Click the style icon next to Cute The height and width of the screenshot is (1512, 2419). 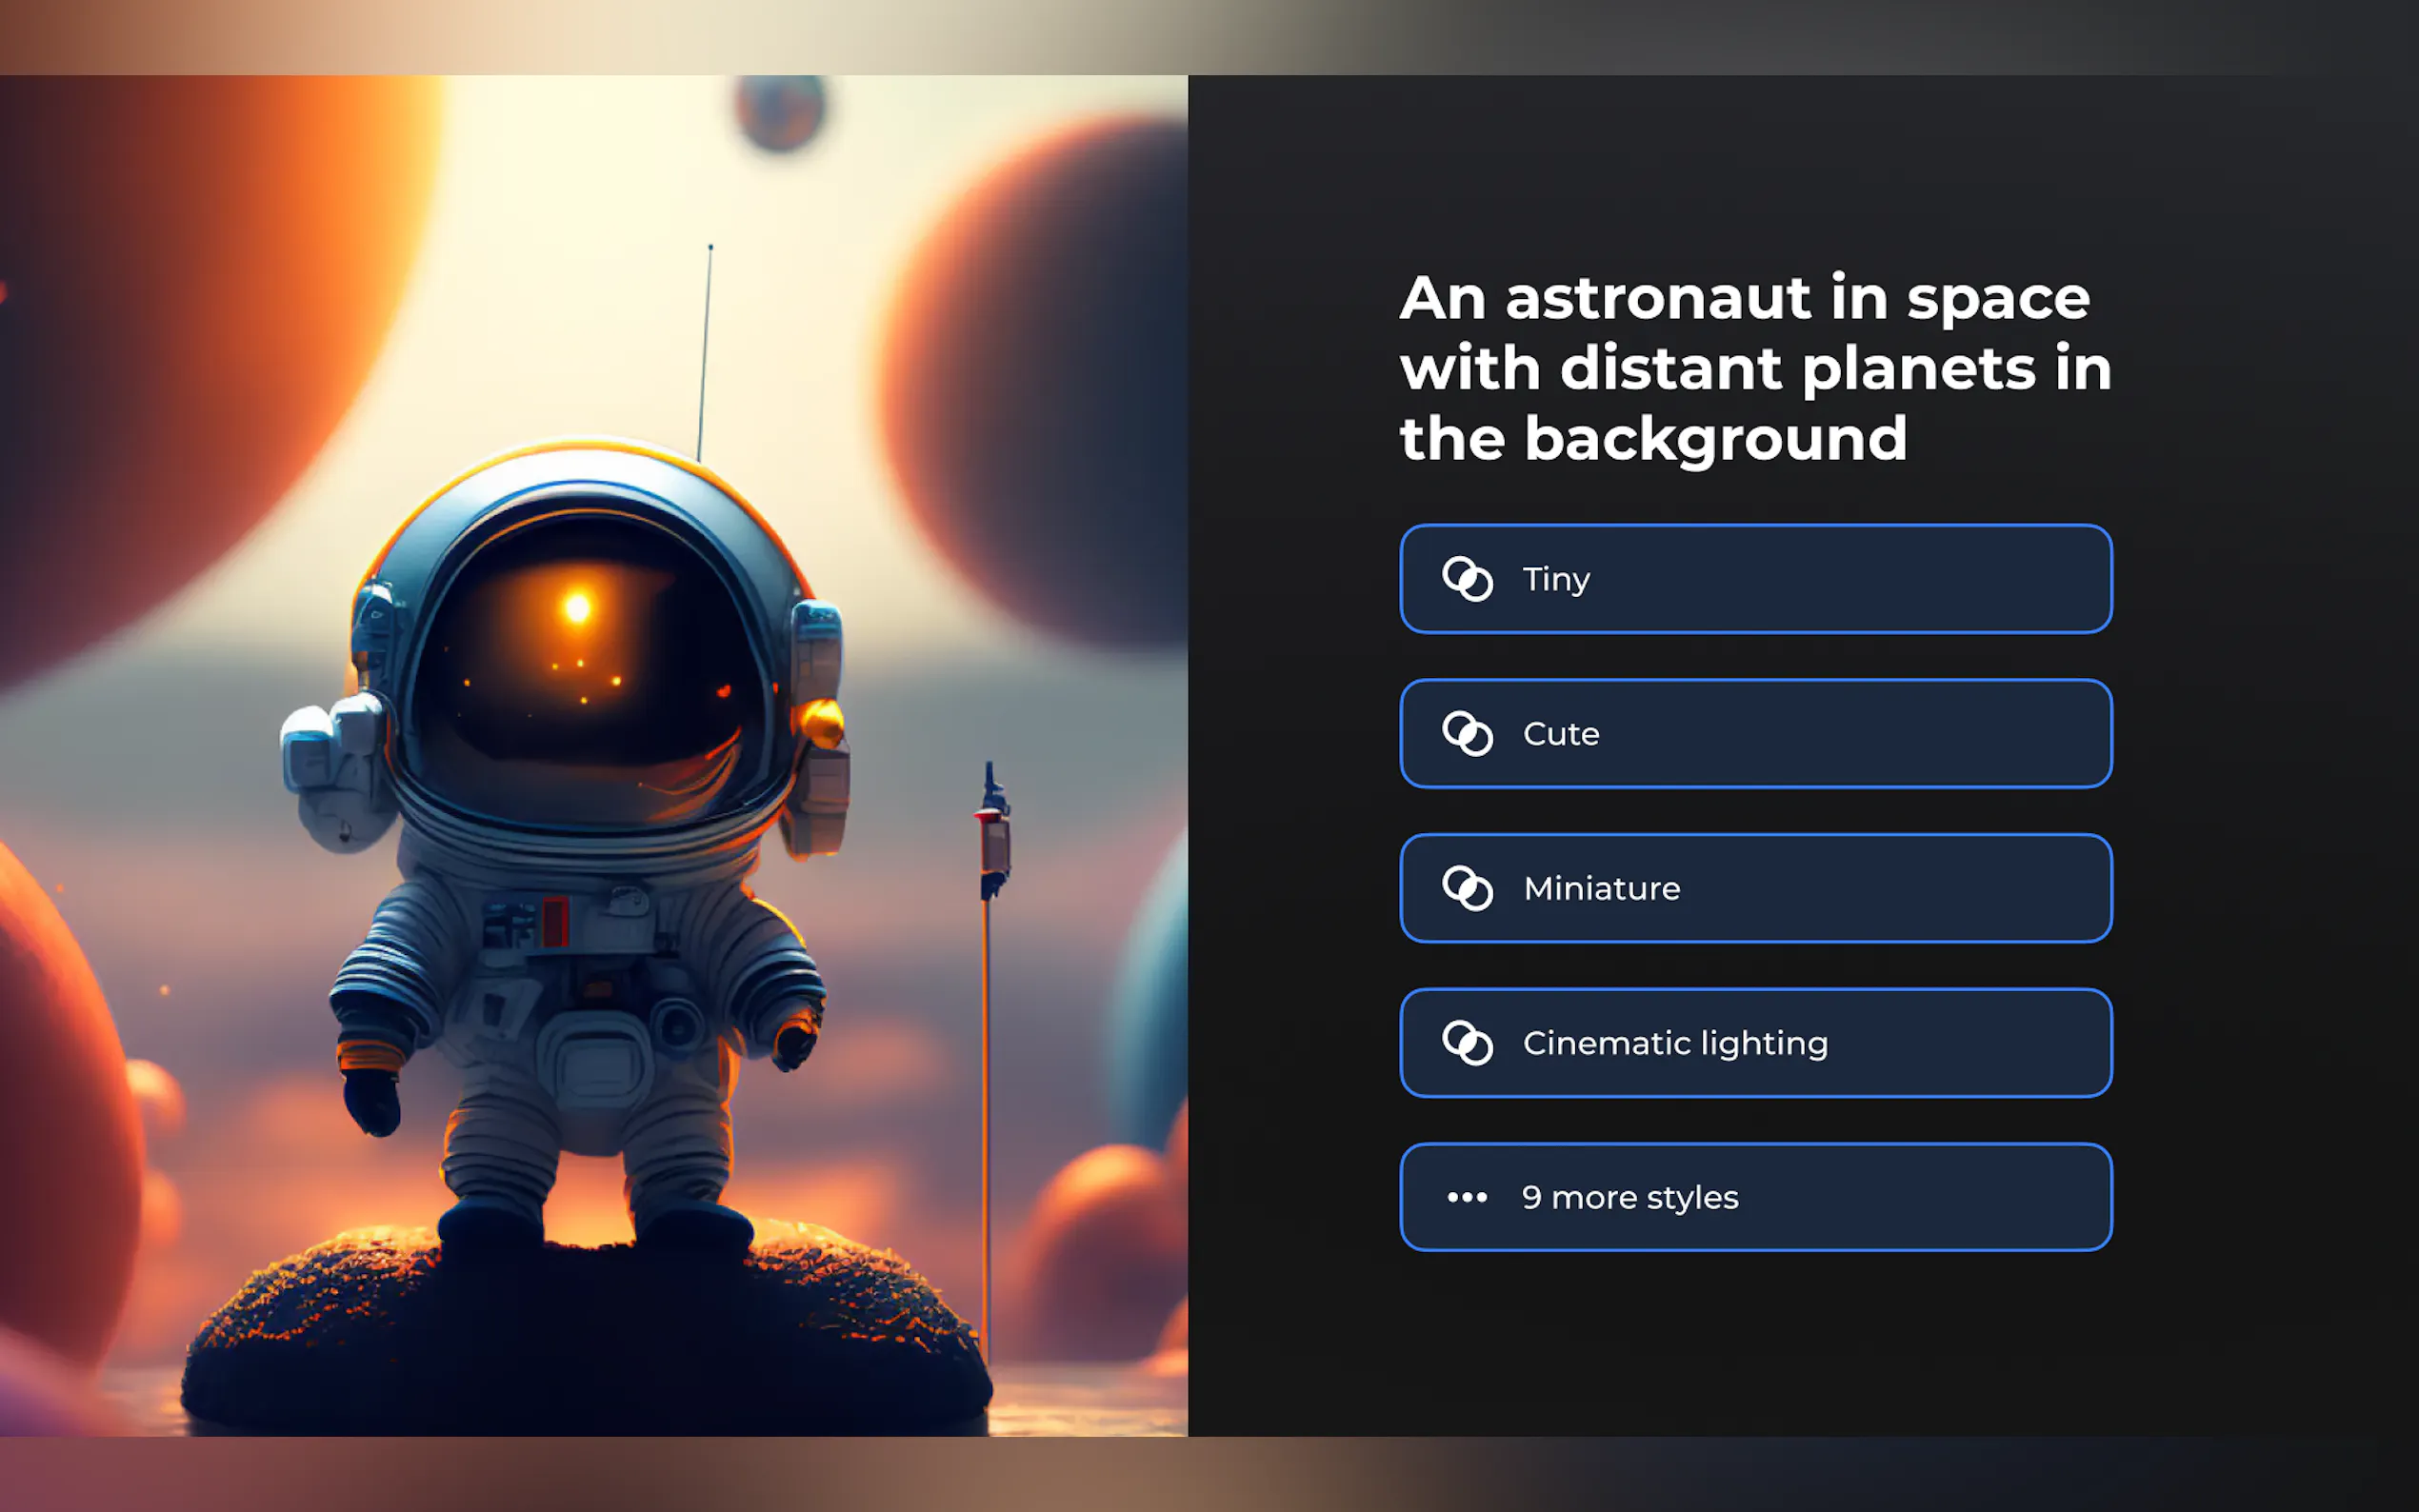click(x=1467, y=734)
